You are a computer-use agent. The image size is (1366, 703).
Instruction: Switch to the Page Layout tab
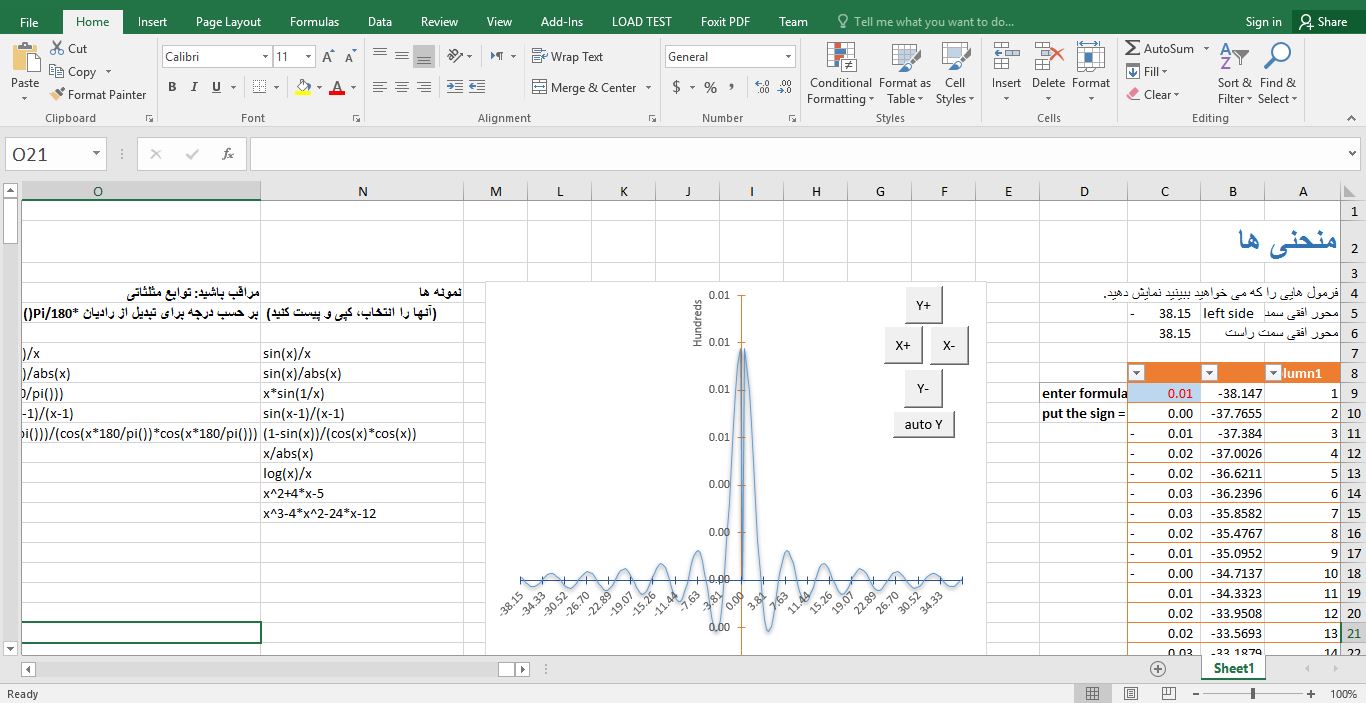228,22
